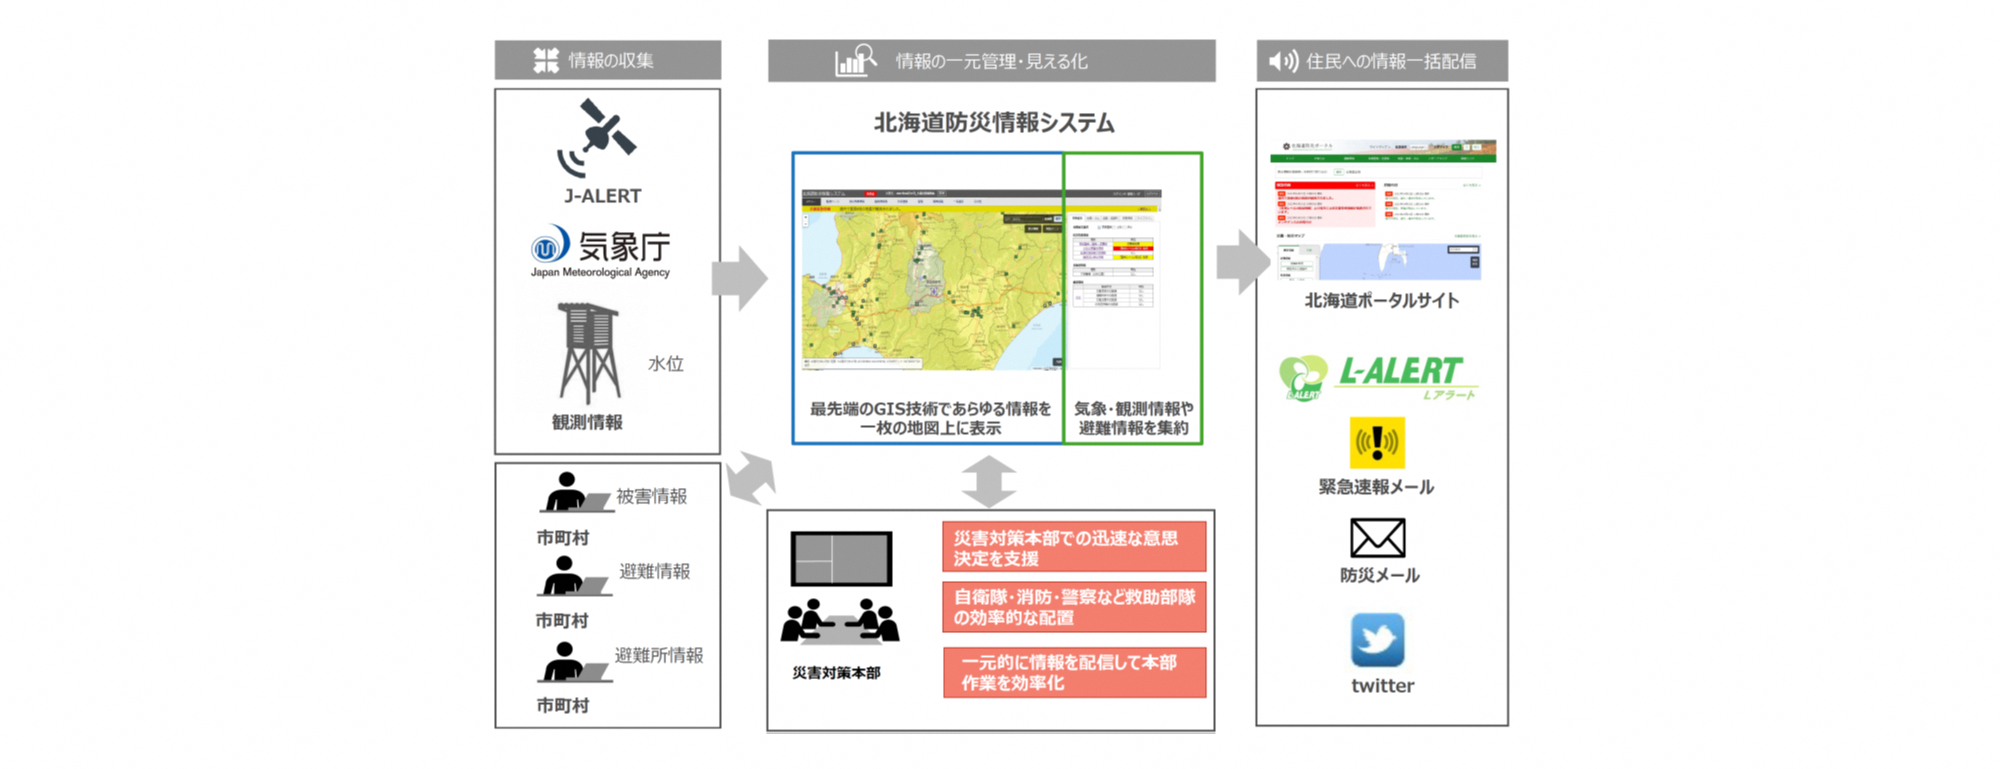Click the 防災メール envelope icon
This screenshot has height=769, width=2000.
click(x=1377, y=538)
